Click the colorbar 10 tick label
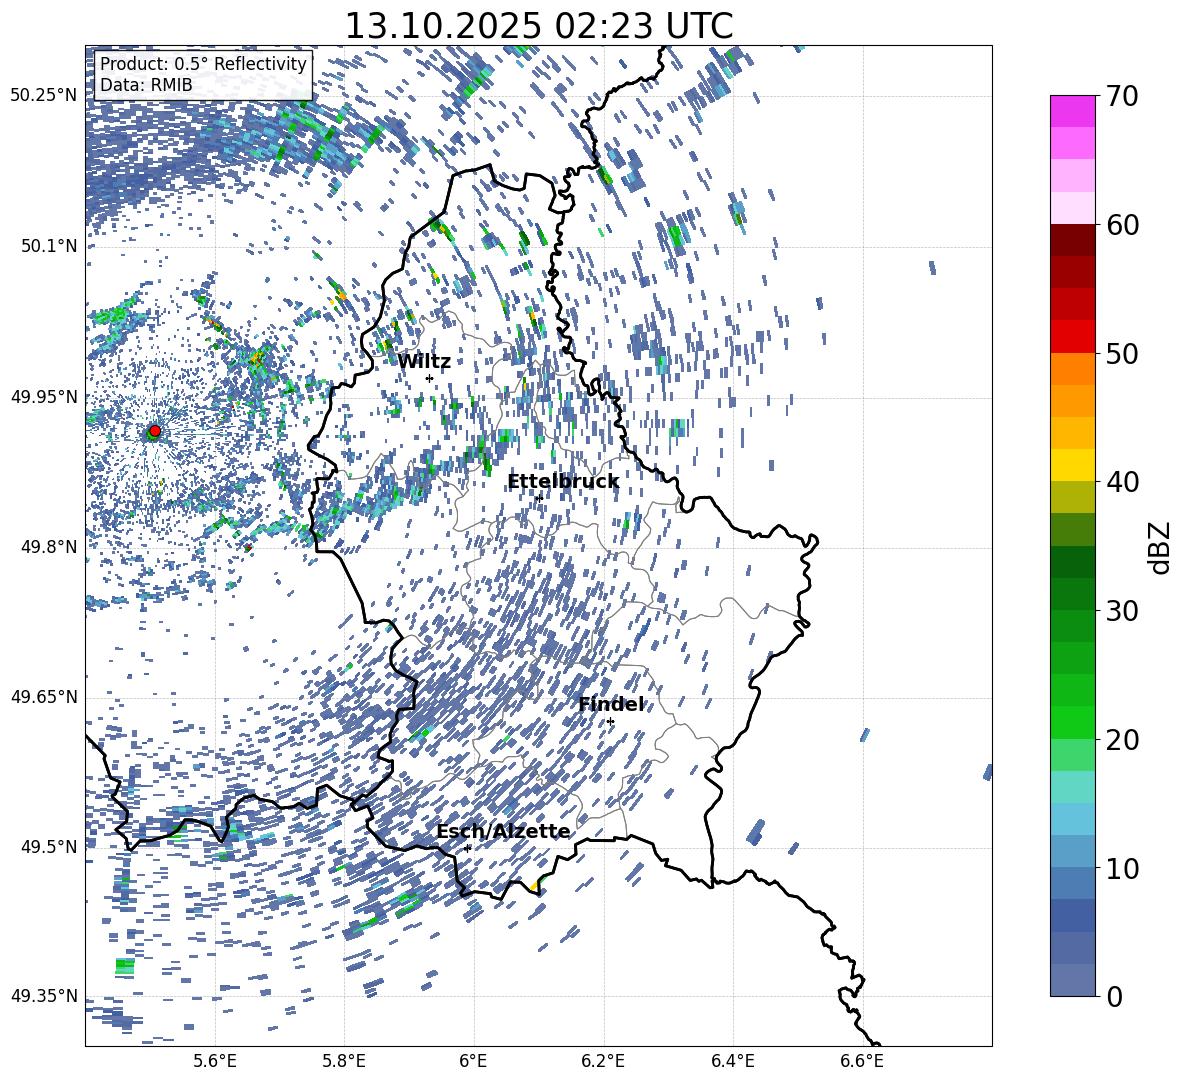The width and height of the screenshot is (1184, 1081). point(1122,868)
